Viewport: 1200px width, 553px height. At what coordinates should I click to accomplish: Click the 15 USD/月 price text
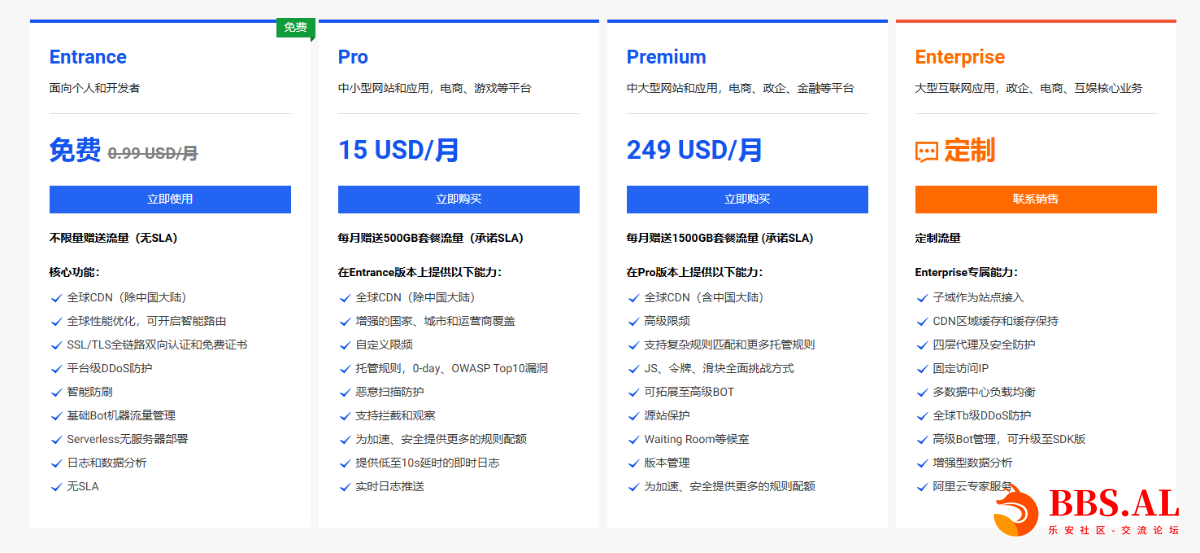click(x=399, y=150)
